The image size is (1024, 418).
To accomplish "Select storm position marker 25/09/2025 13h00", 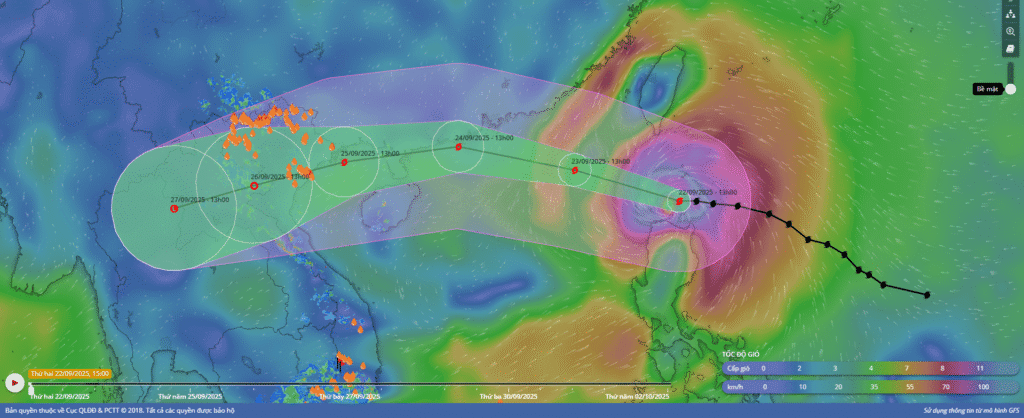I will click(x=344, y=162).
